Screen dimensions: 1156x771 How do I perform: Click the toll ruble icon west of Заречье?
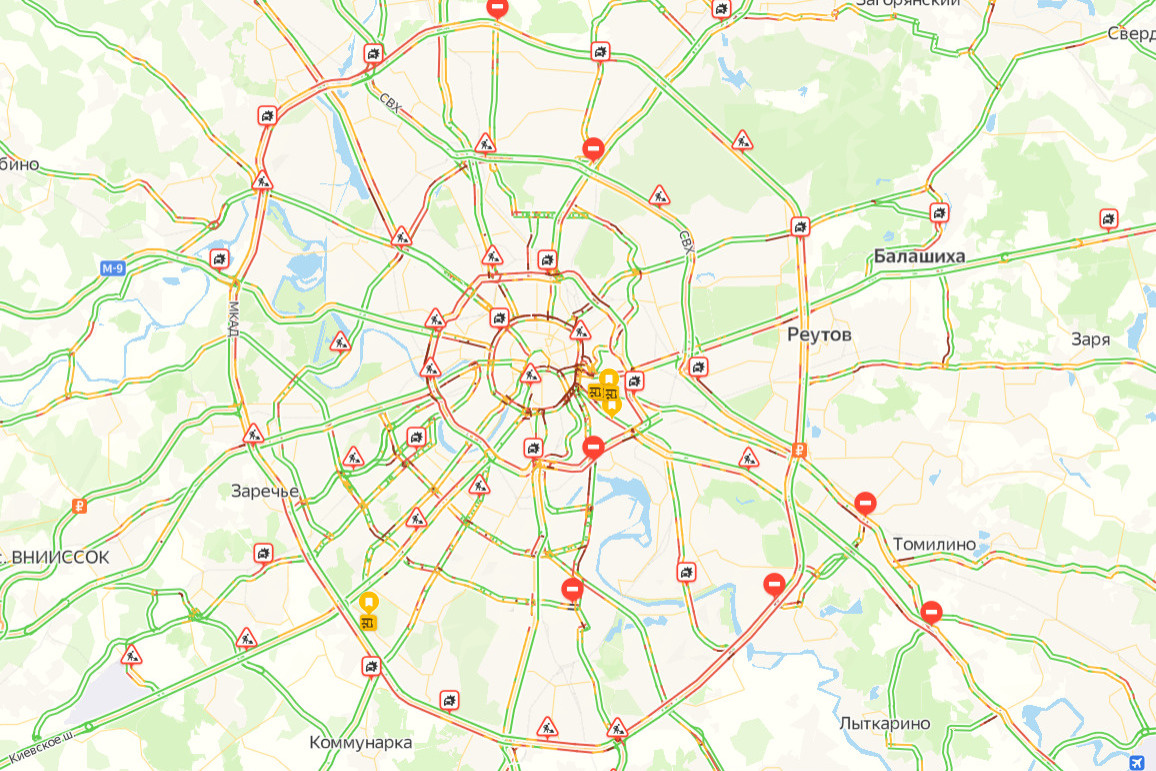[80, 506]
